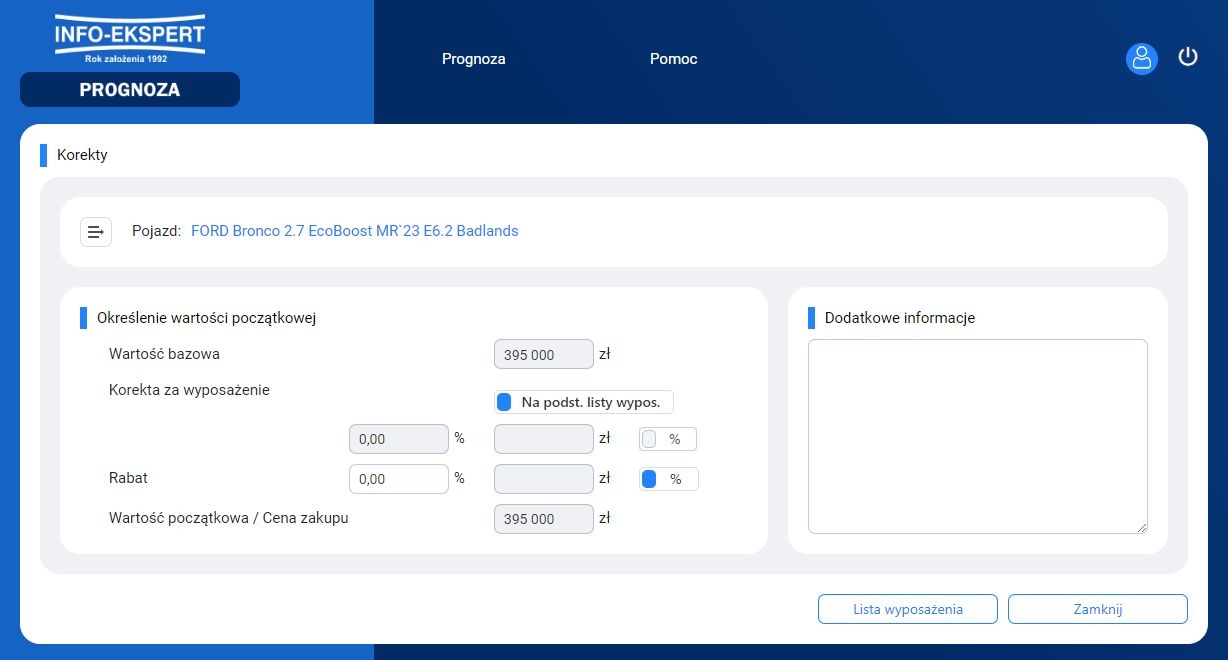Open the user profile icon
The height and width of the screenshot is (660, 1228).
click(1141, 58)
